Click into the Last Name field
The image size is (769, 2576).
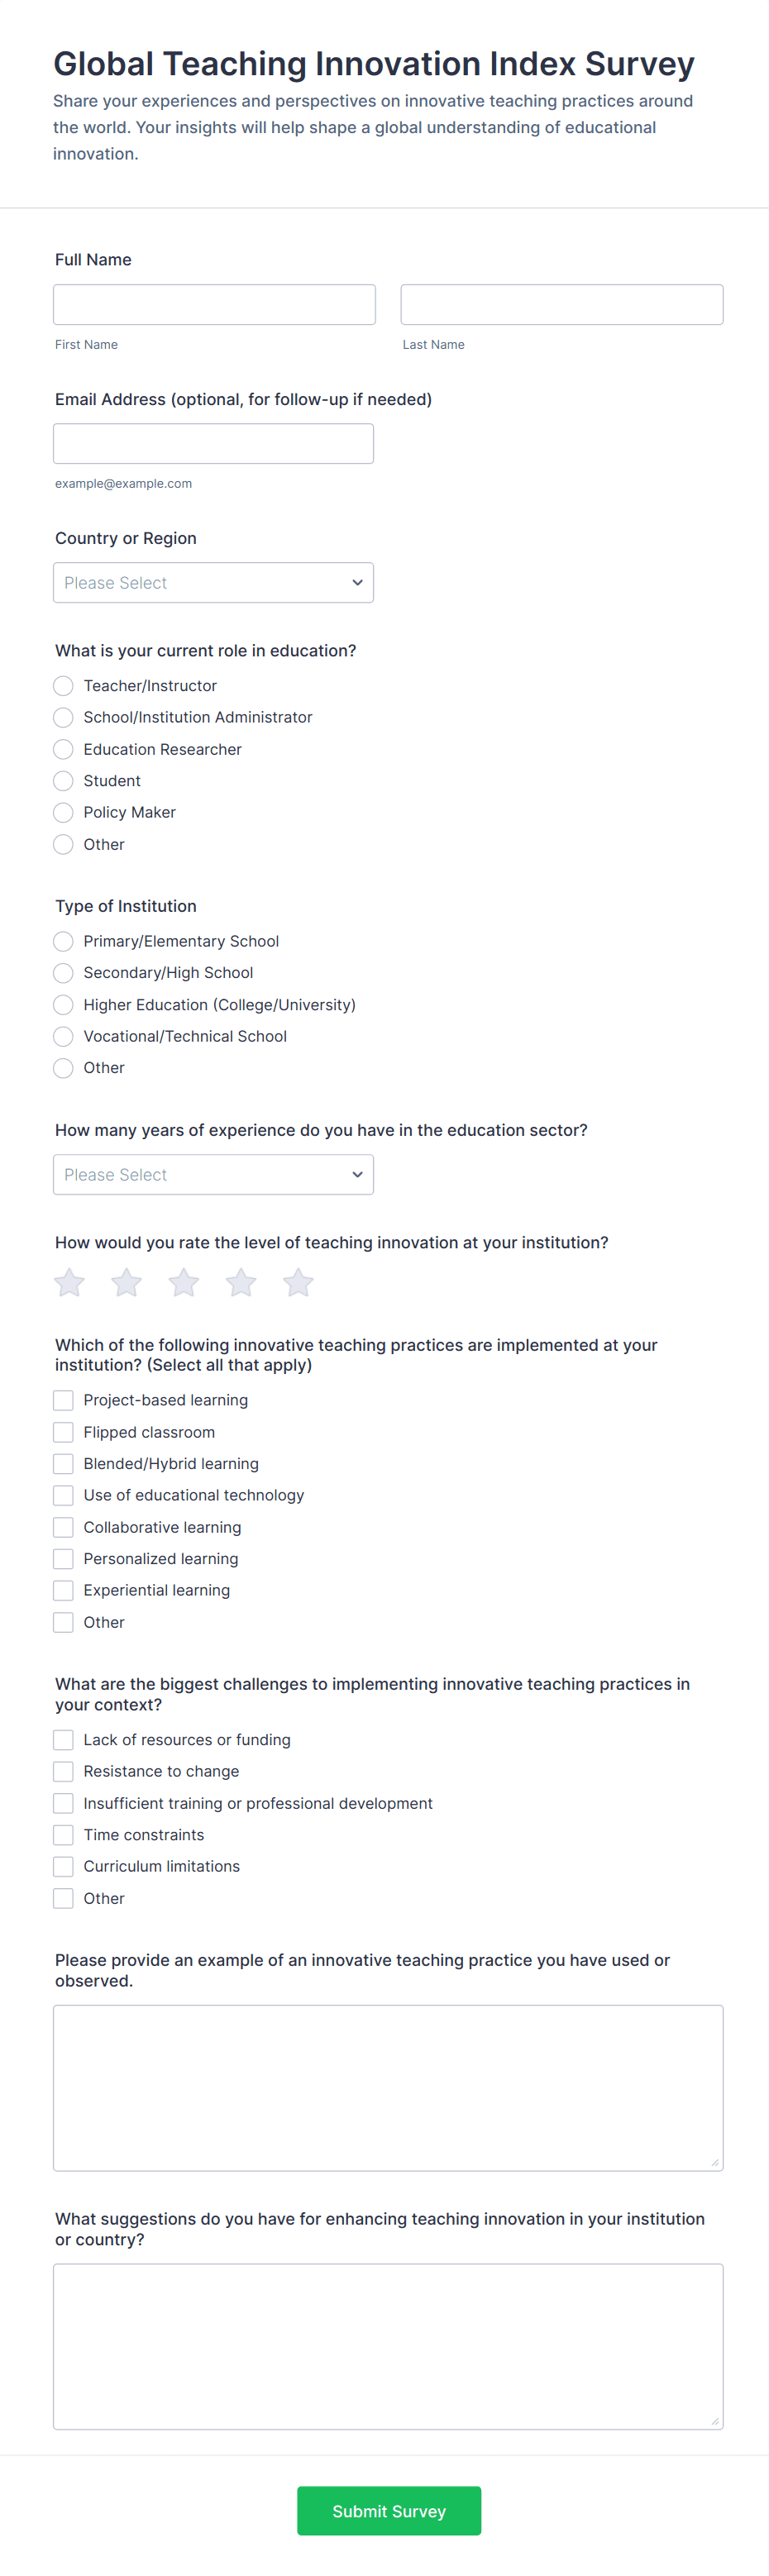pyautogui.click(x=561, y=305)
